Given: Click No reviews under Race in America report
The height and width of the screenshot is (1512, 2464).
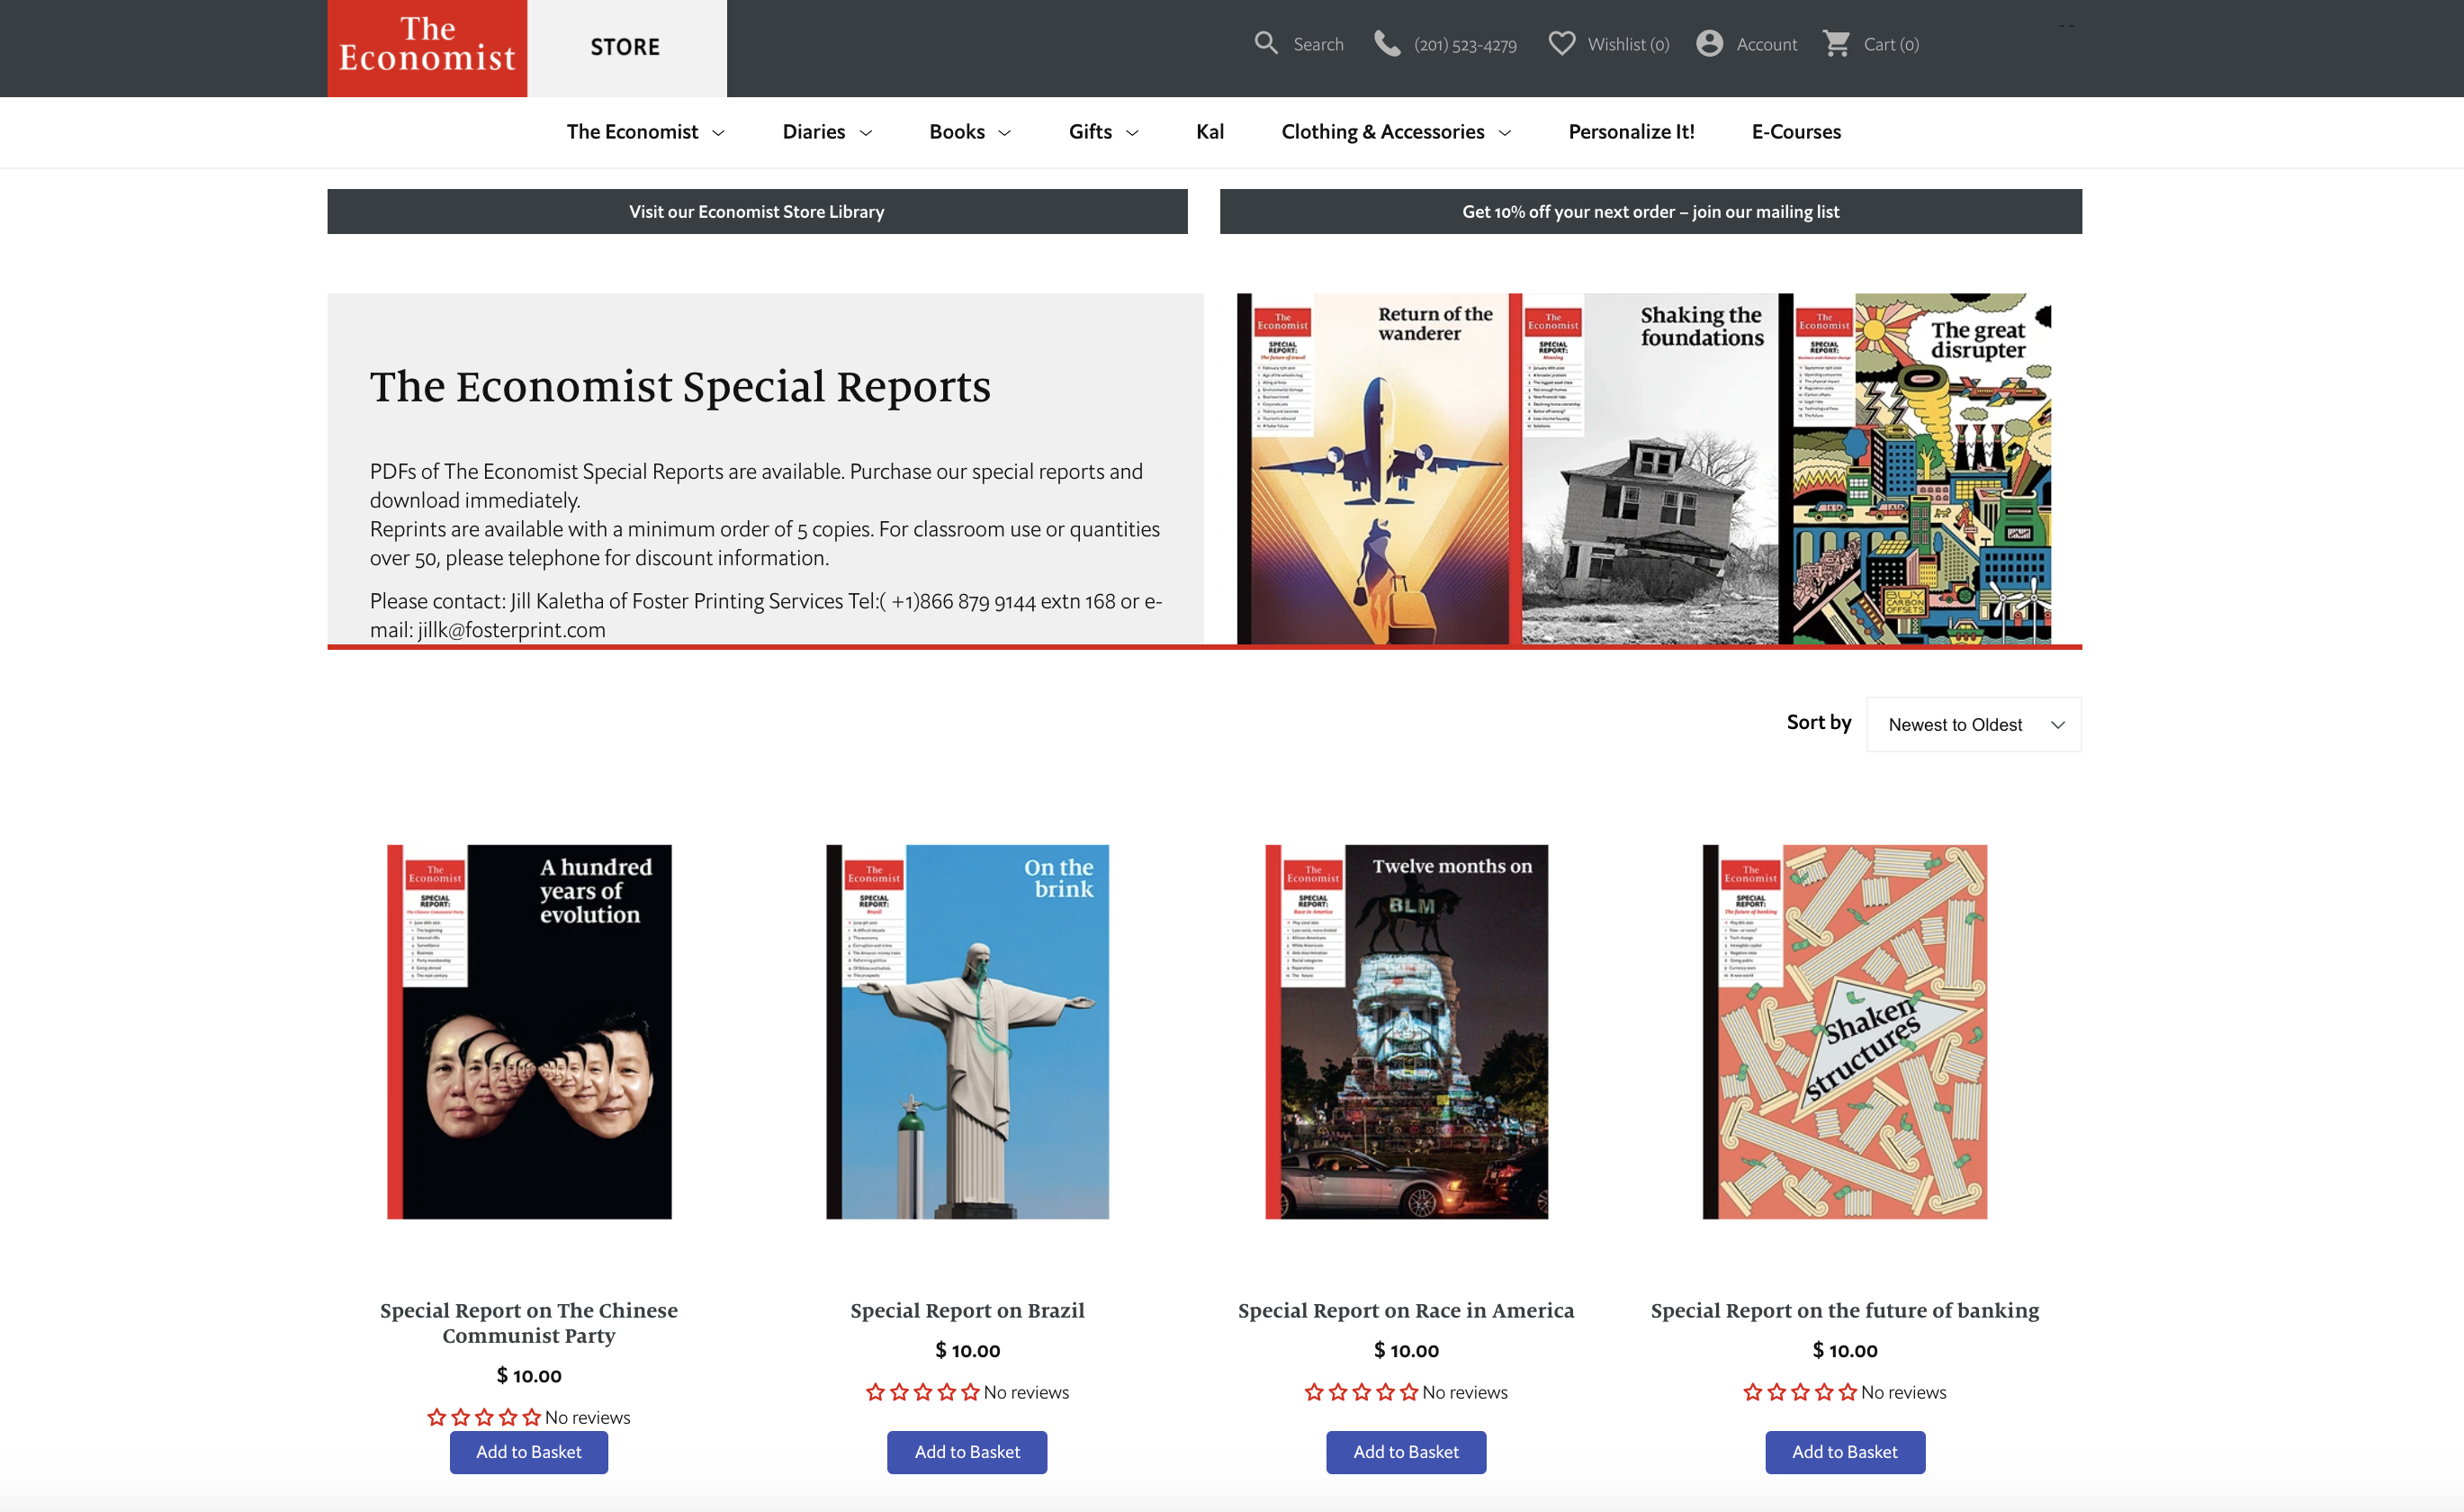Looking at the screenshot, I should click(x=1465, y=1392).
